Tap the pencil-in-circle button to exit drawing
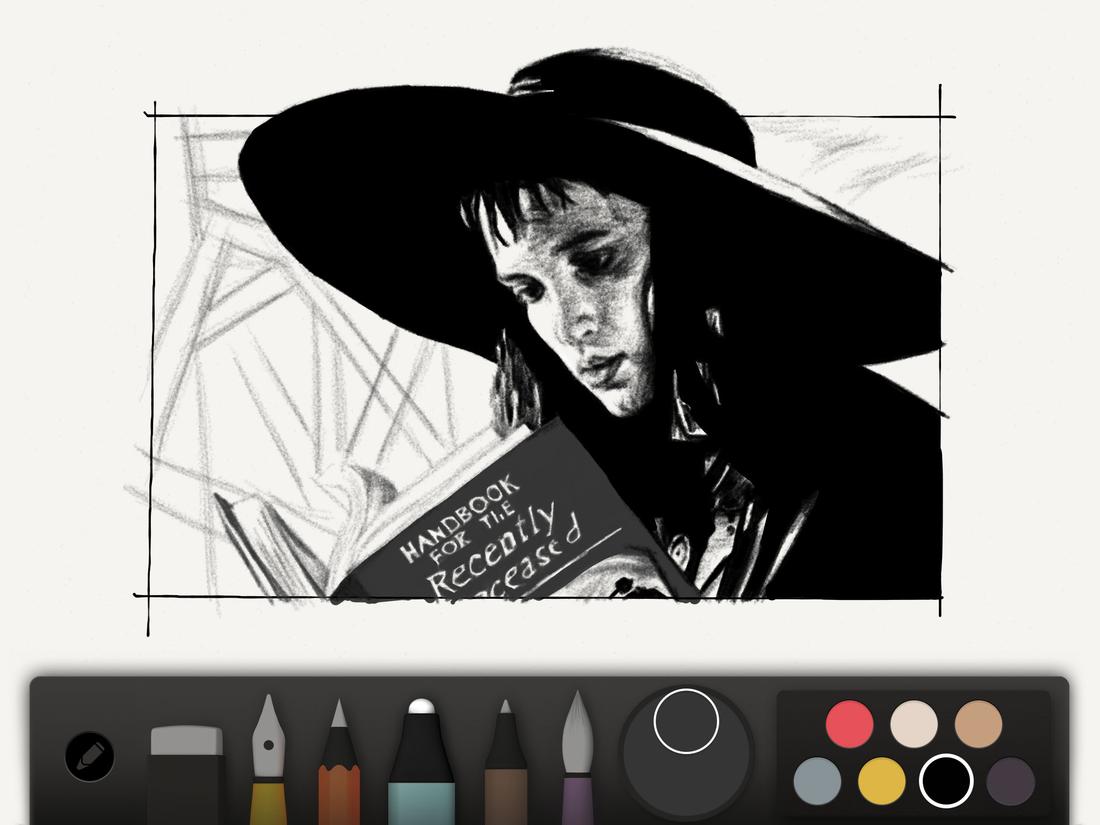Viewport: 1100px width, 825px height. click(x=88, y=757)
